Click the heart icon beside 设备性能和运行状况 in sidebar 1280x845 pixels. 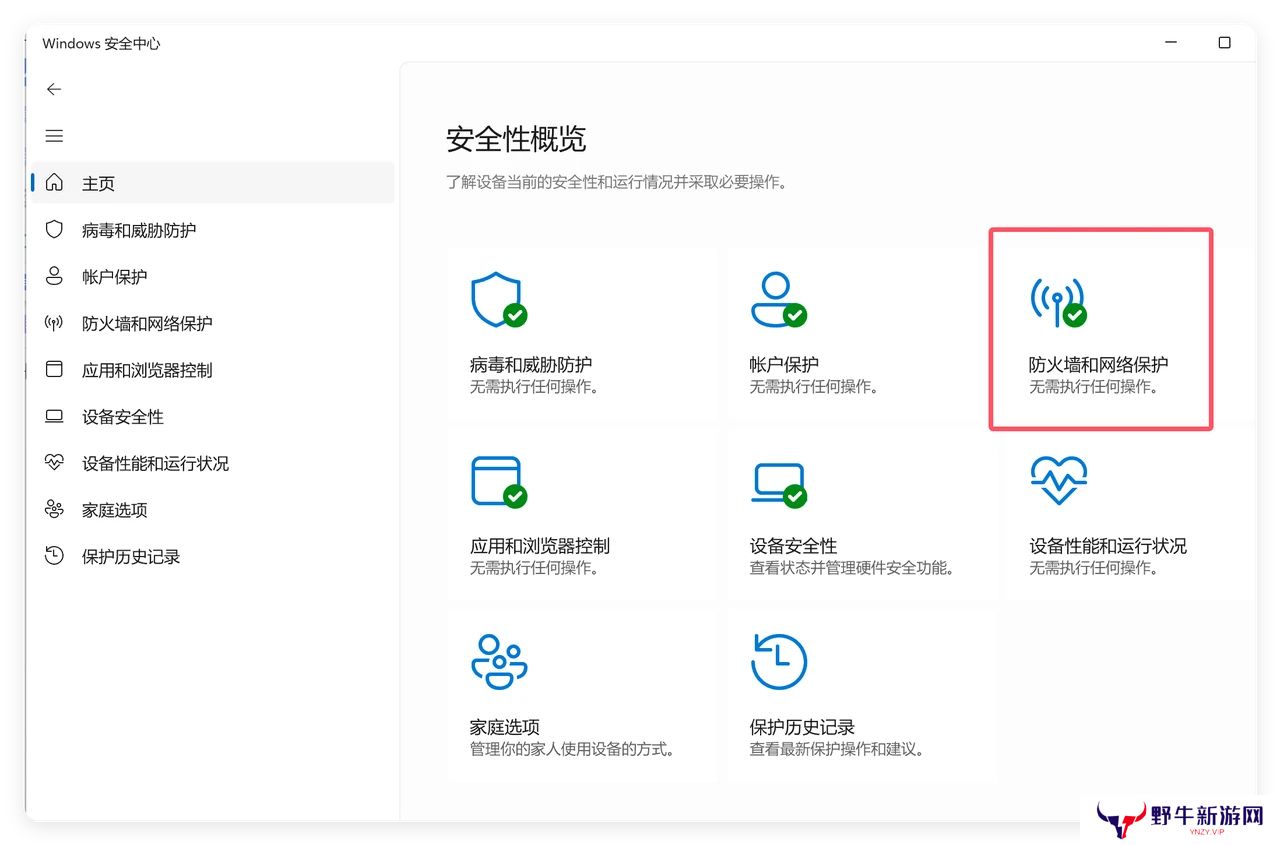pos(54,463)
